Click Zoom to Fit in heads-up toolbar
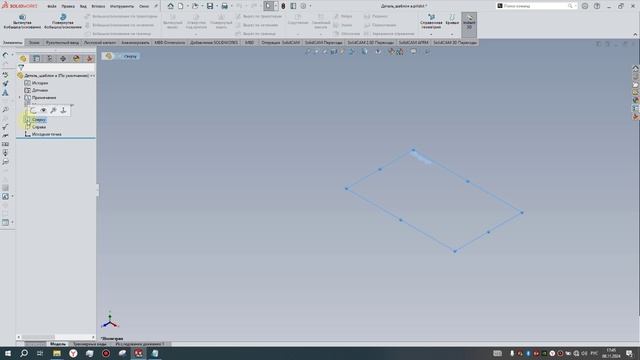This screenshot has height=360, width=640. pos(308,52)
